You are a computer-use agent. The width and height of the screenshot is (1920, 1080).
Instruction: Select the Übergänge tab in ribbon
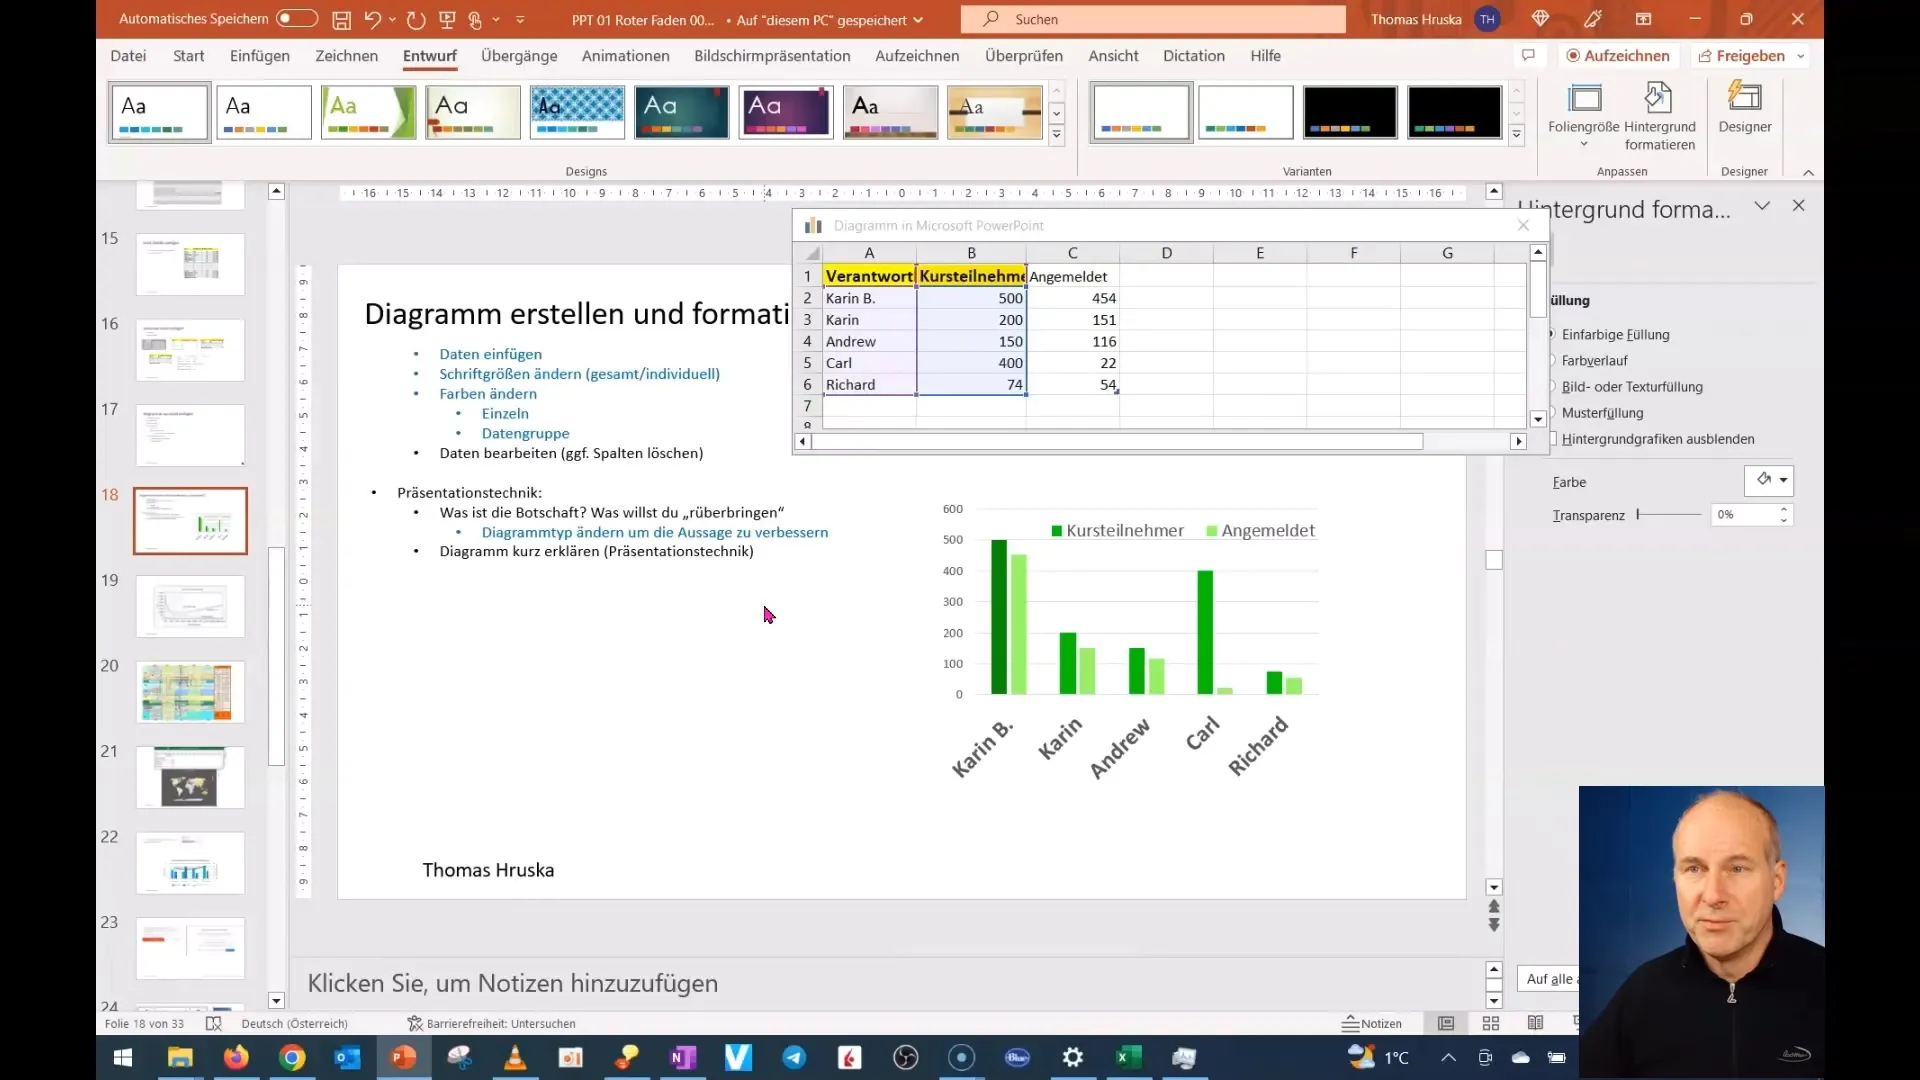click(518, 55)
